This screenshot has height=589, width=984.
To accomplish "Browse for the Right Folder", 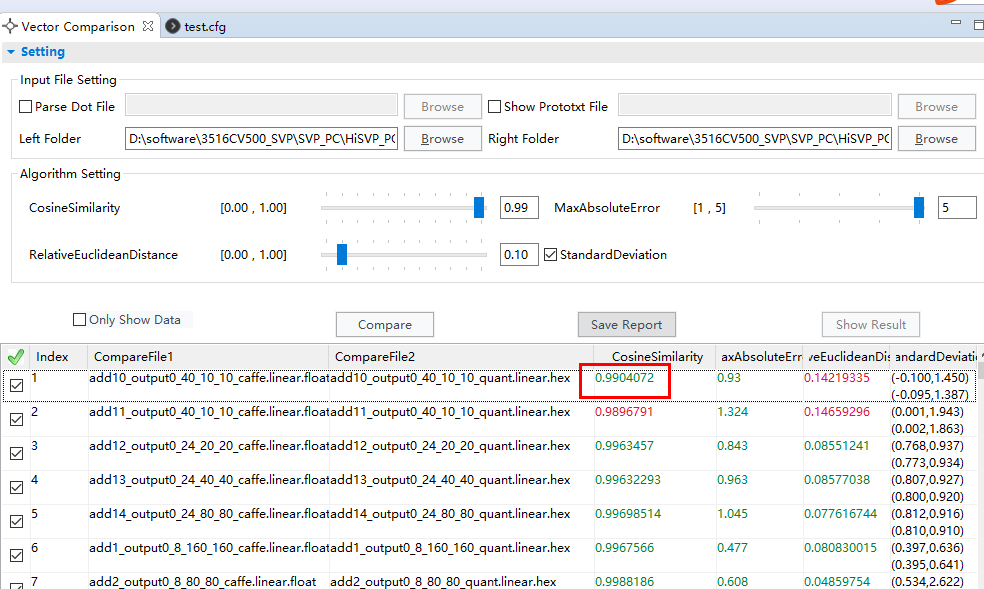I will (x=936, y=139).
